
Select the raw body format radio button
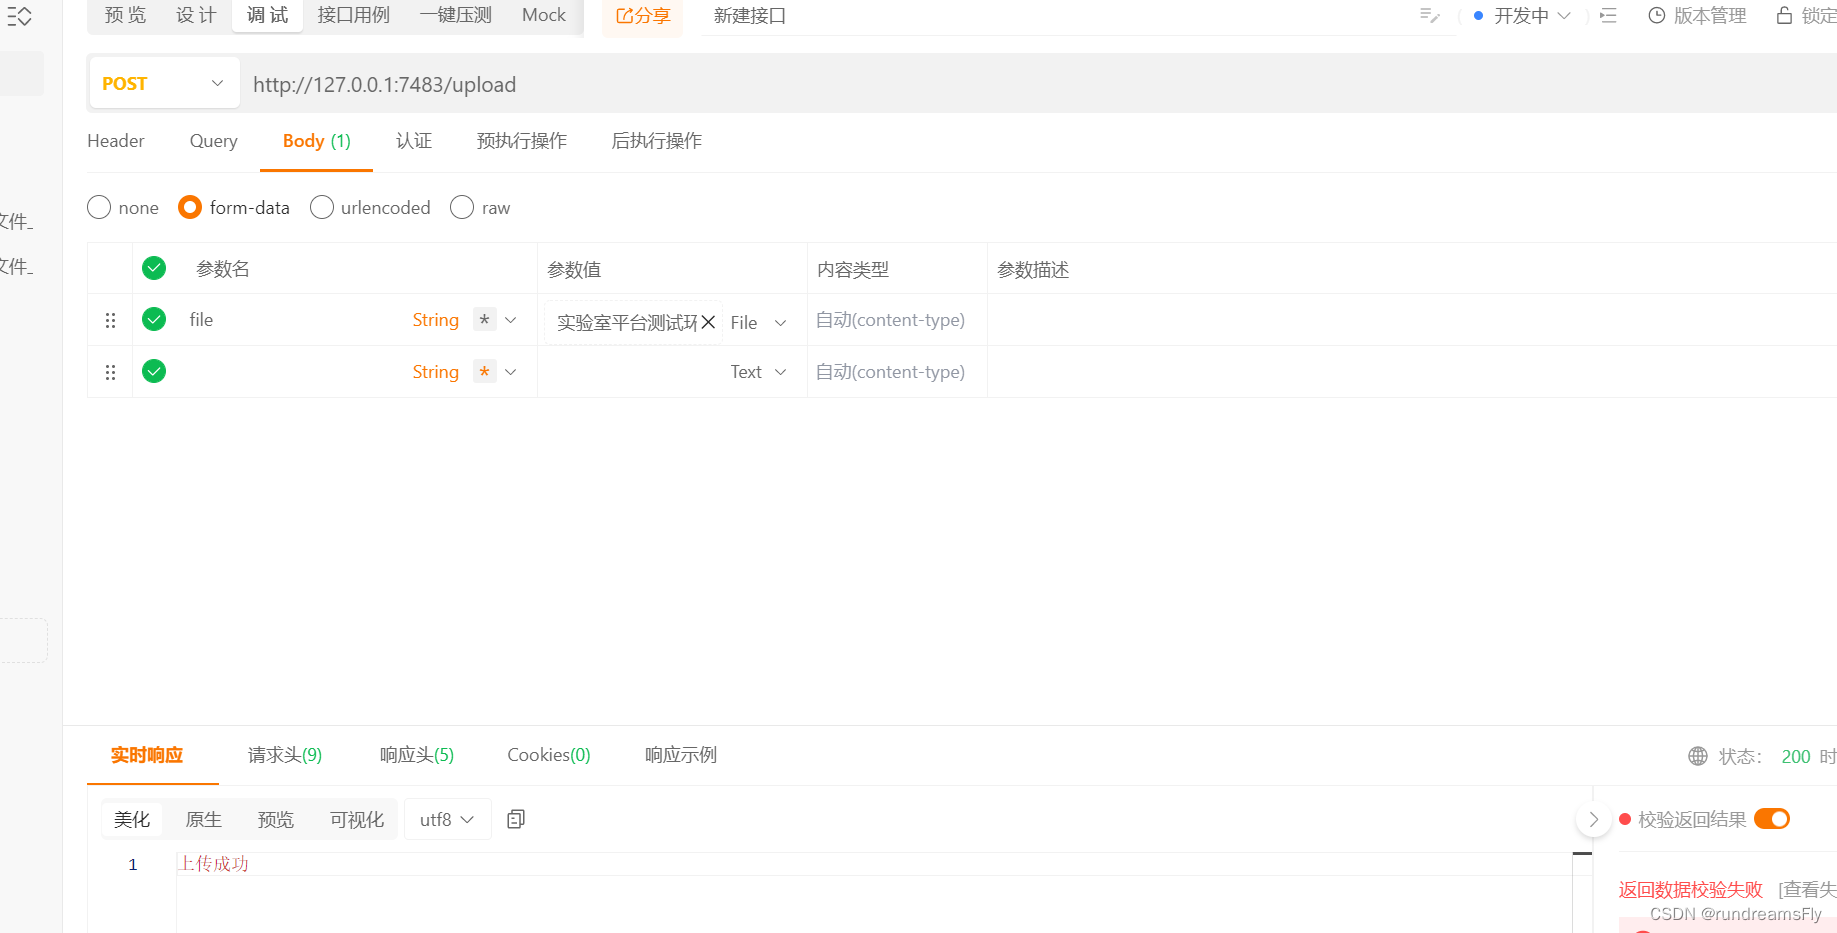[462, 207]
